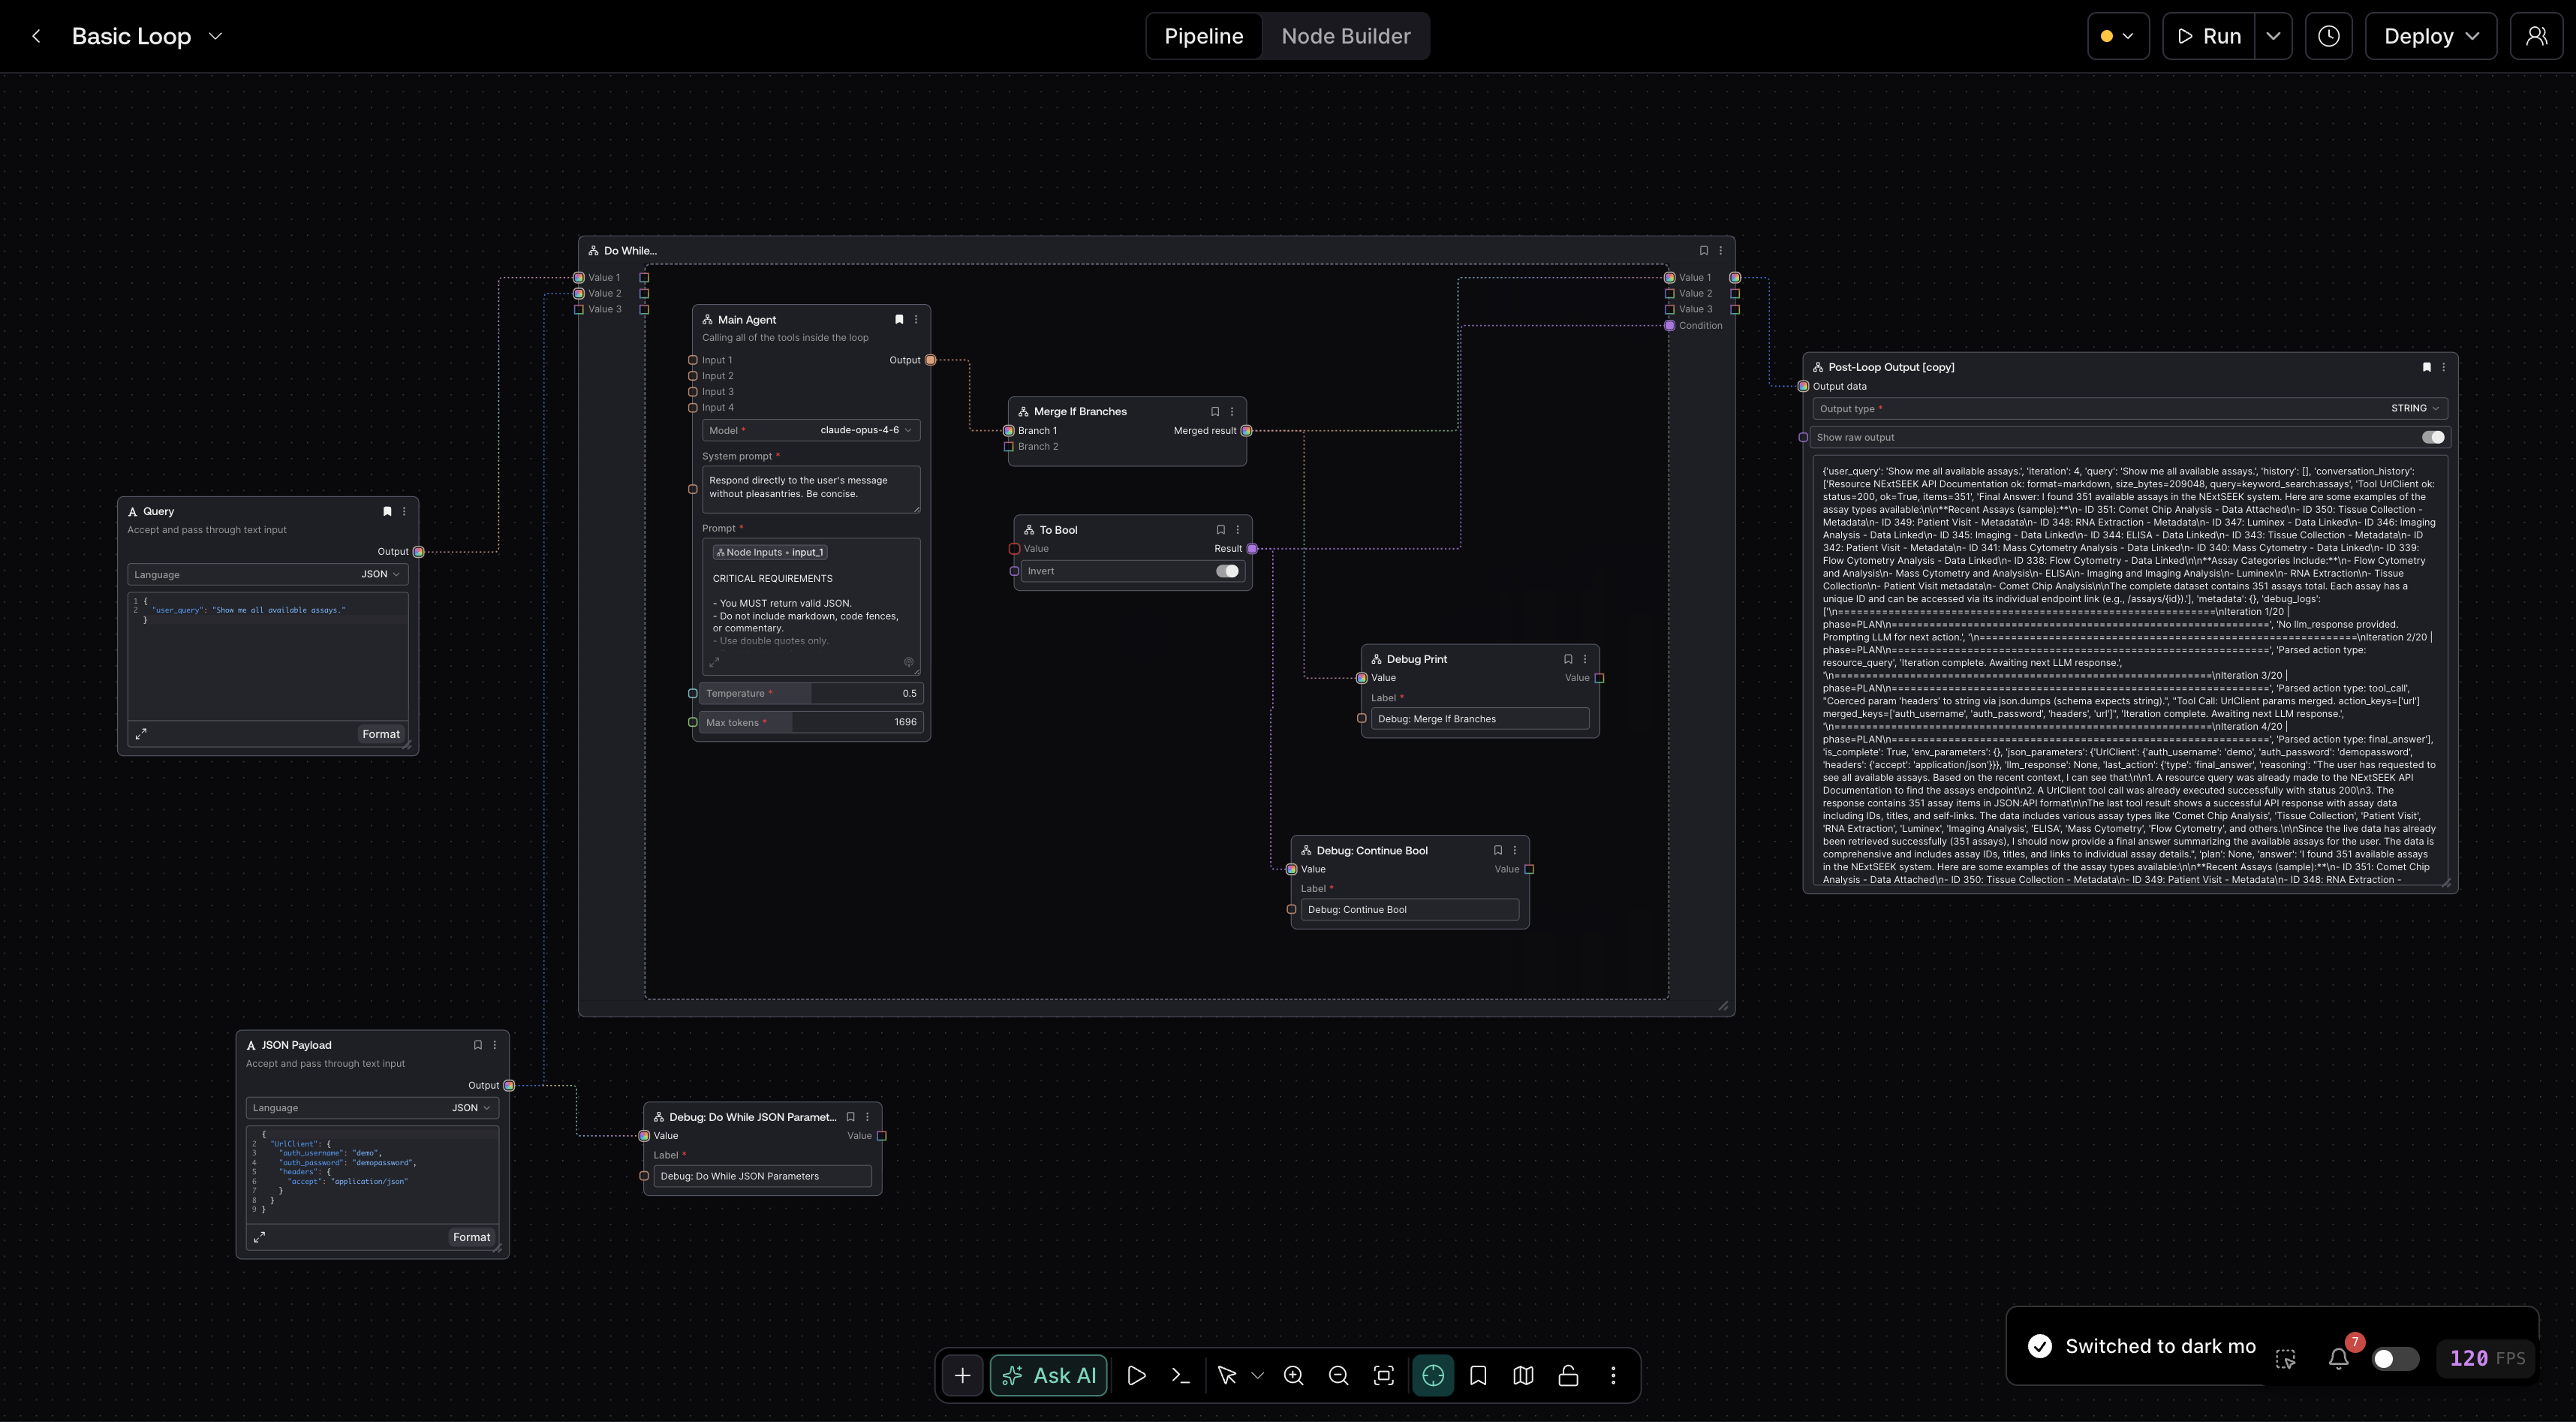Click the Temperature slider

click(811, 693)
